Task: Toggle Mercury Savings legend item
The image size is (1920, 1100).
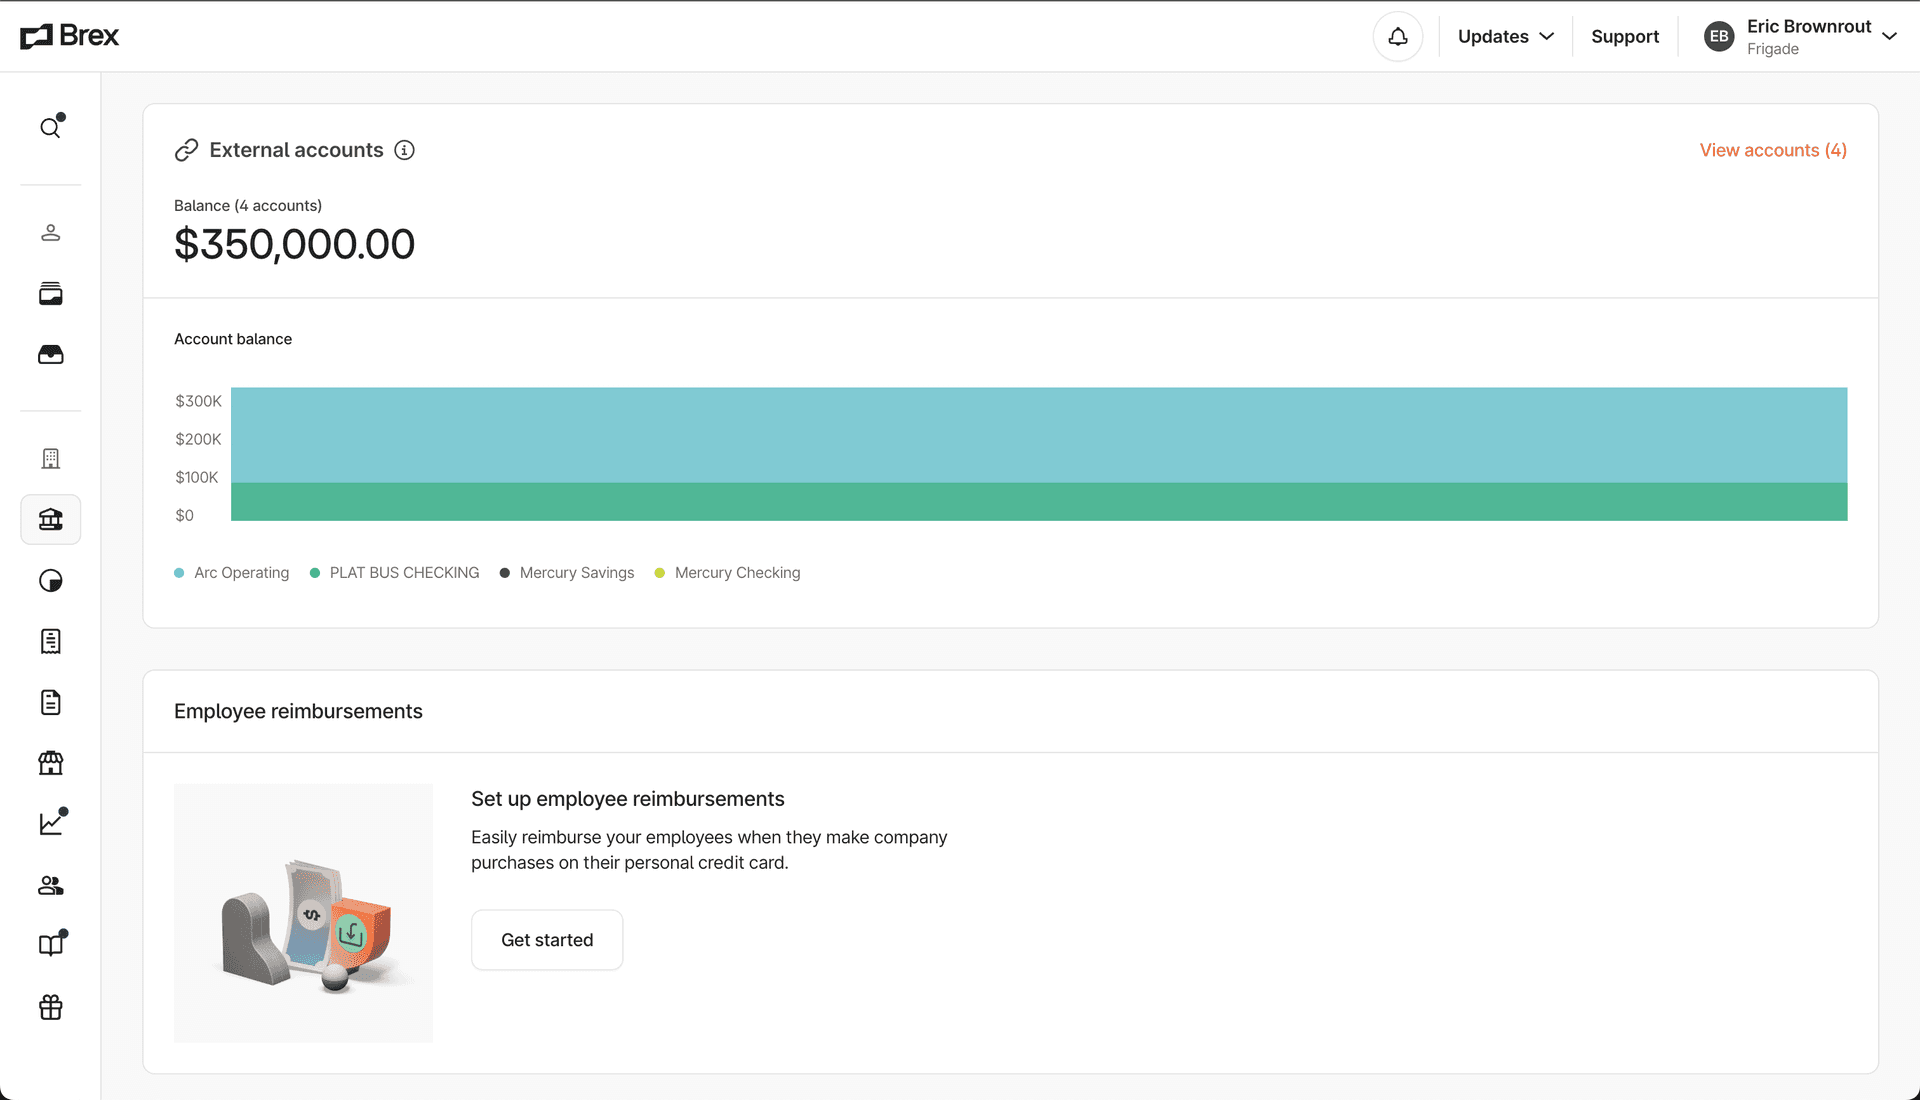Action: tap(567, 573)
